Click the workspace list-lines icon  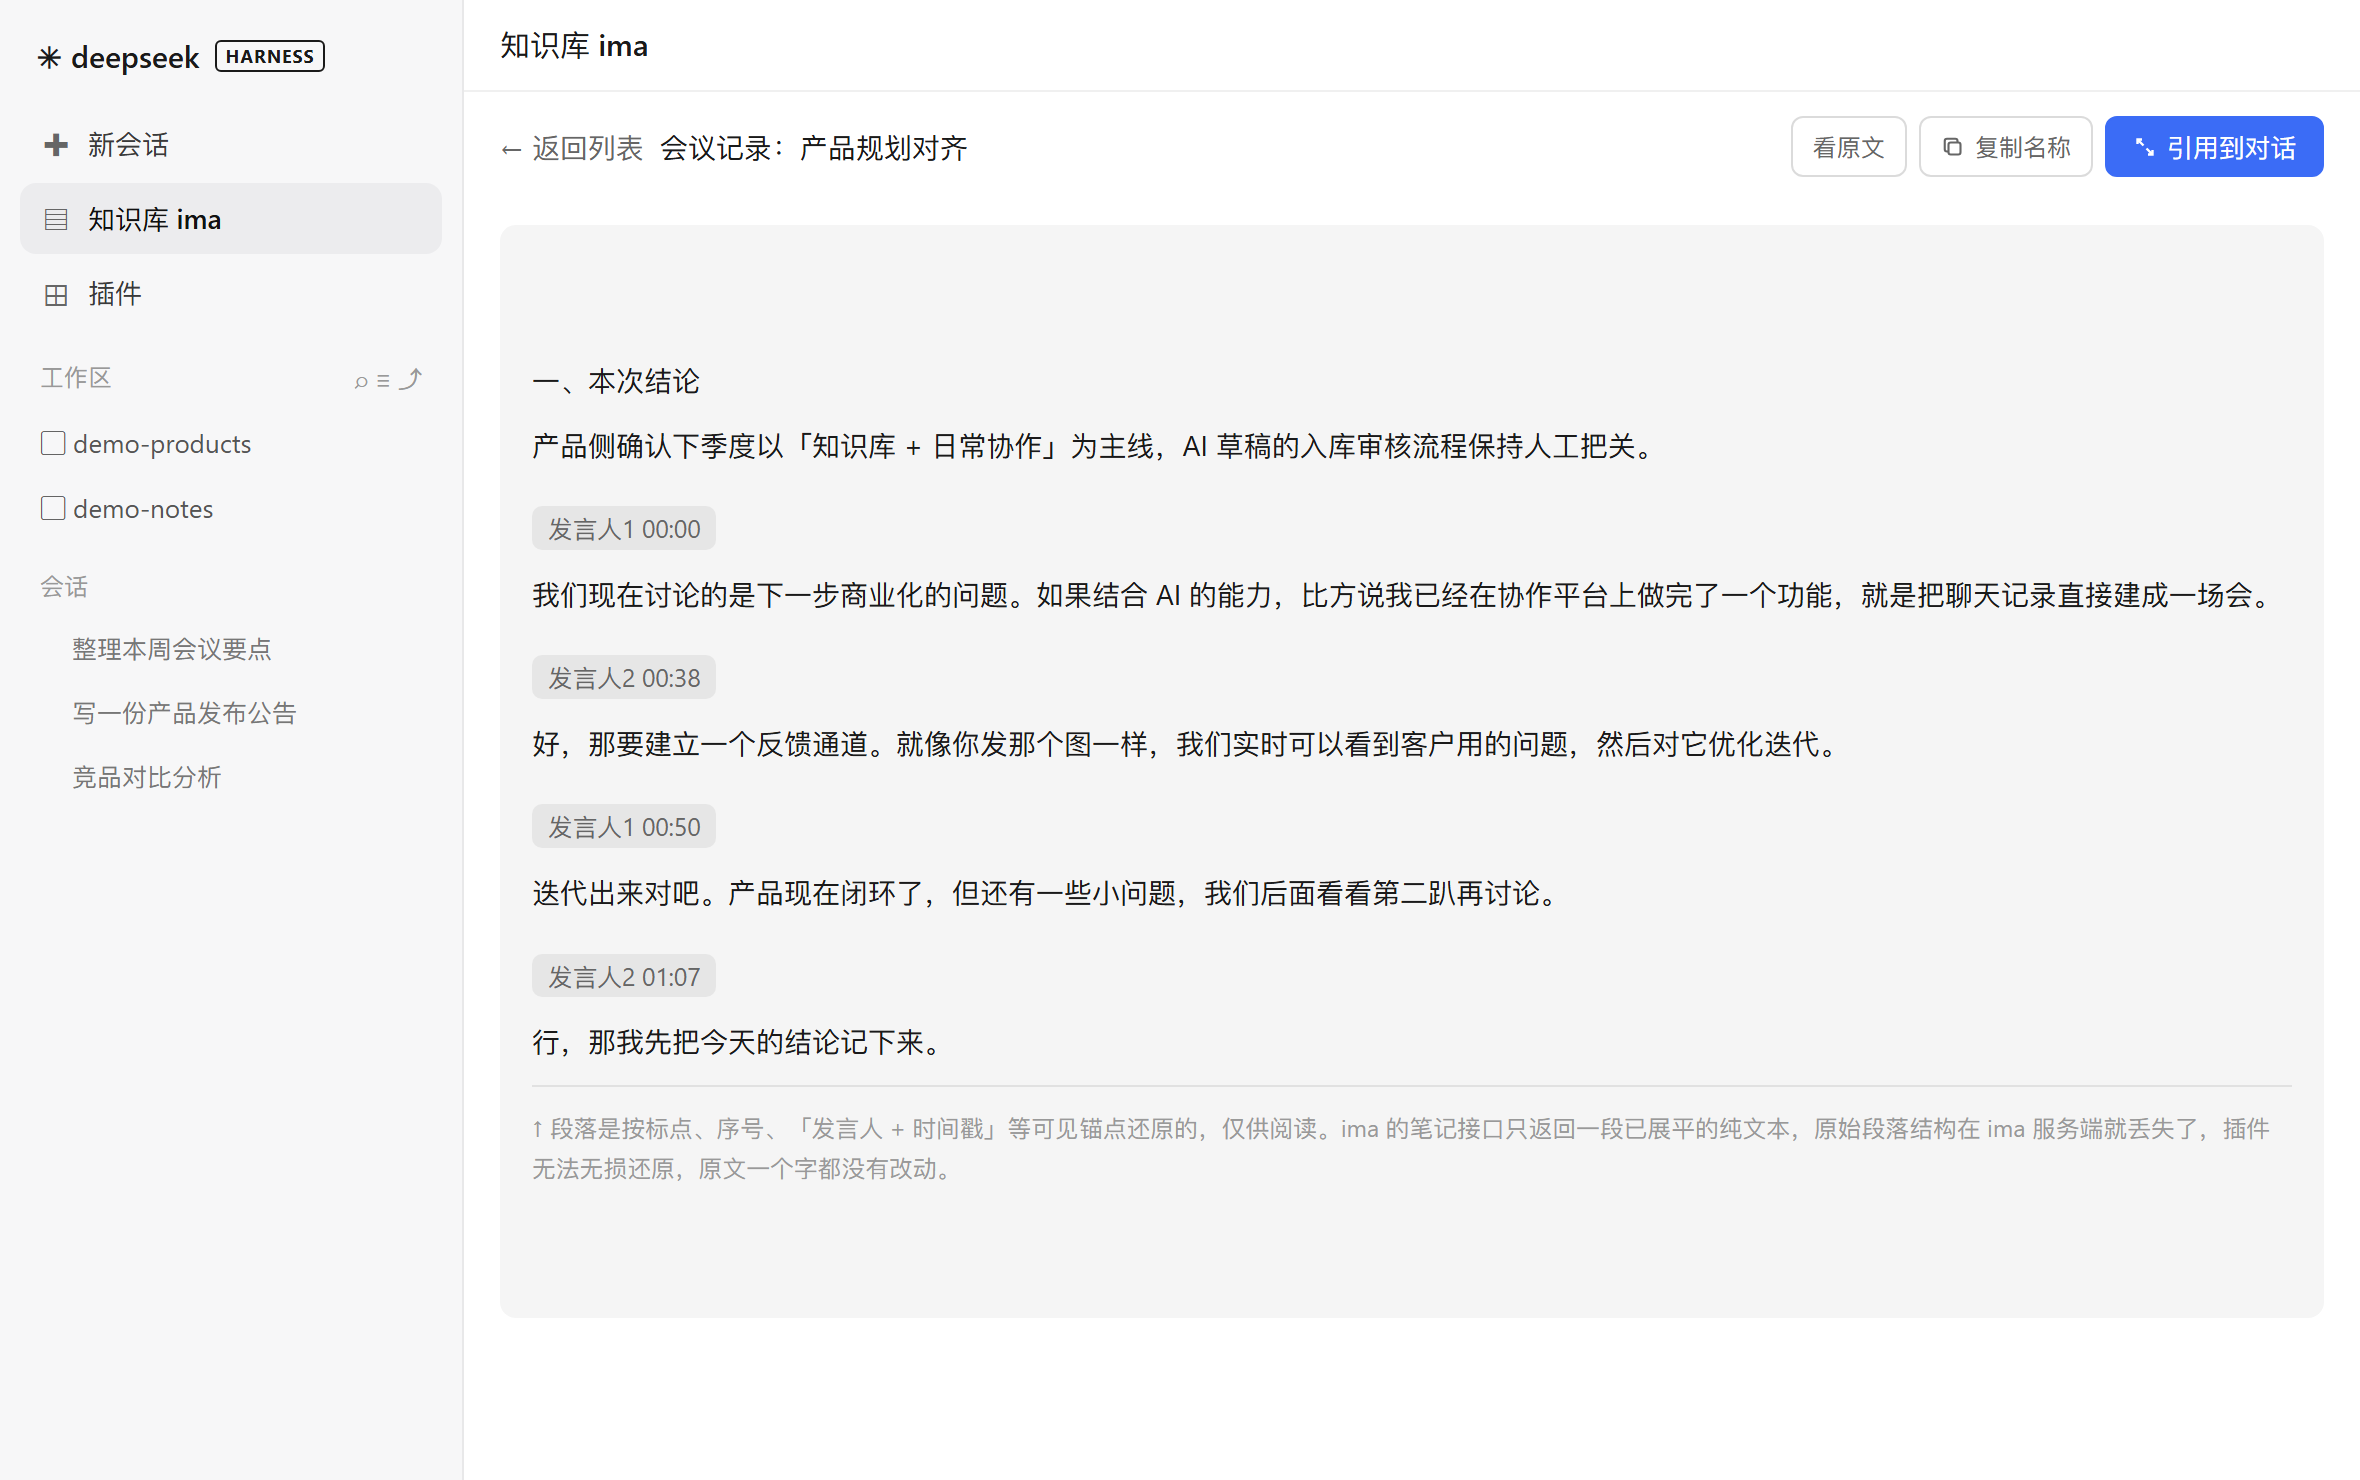(x=383, y=380)
